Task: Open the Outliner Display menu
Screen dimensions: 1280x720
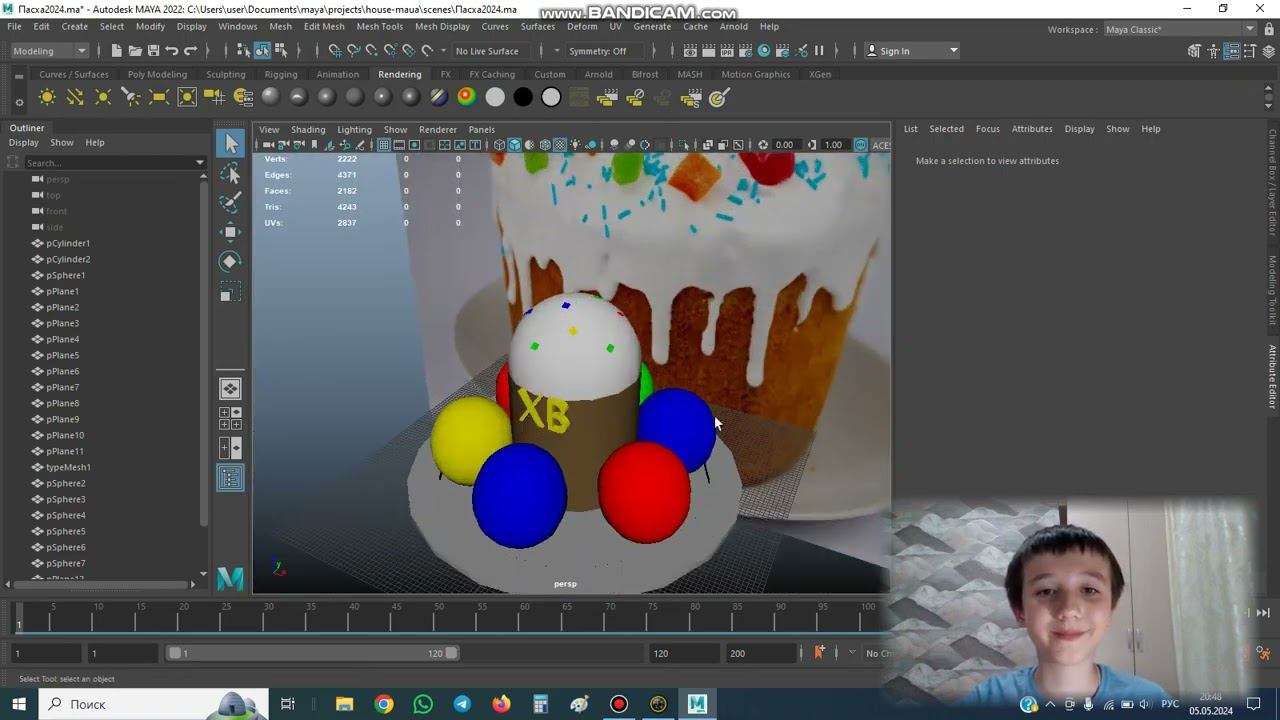Action: (23, 142)
